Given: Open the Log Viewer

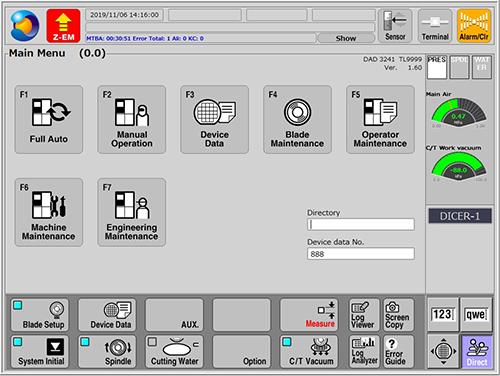Looking at the screenshot, I should tap(364, 315).
